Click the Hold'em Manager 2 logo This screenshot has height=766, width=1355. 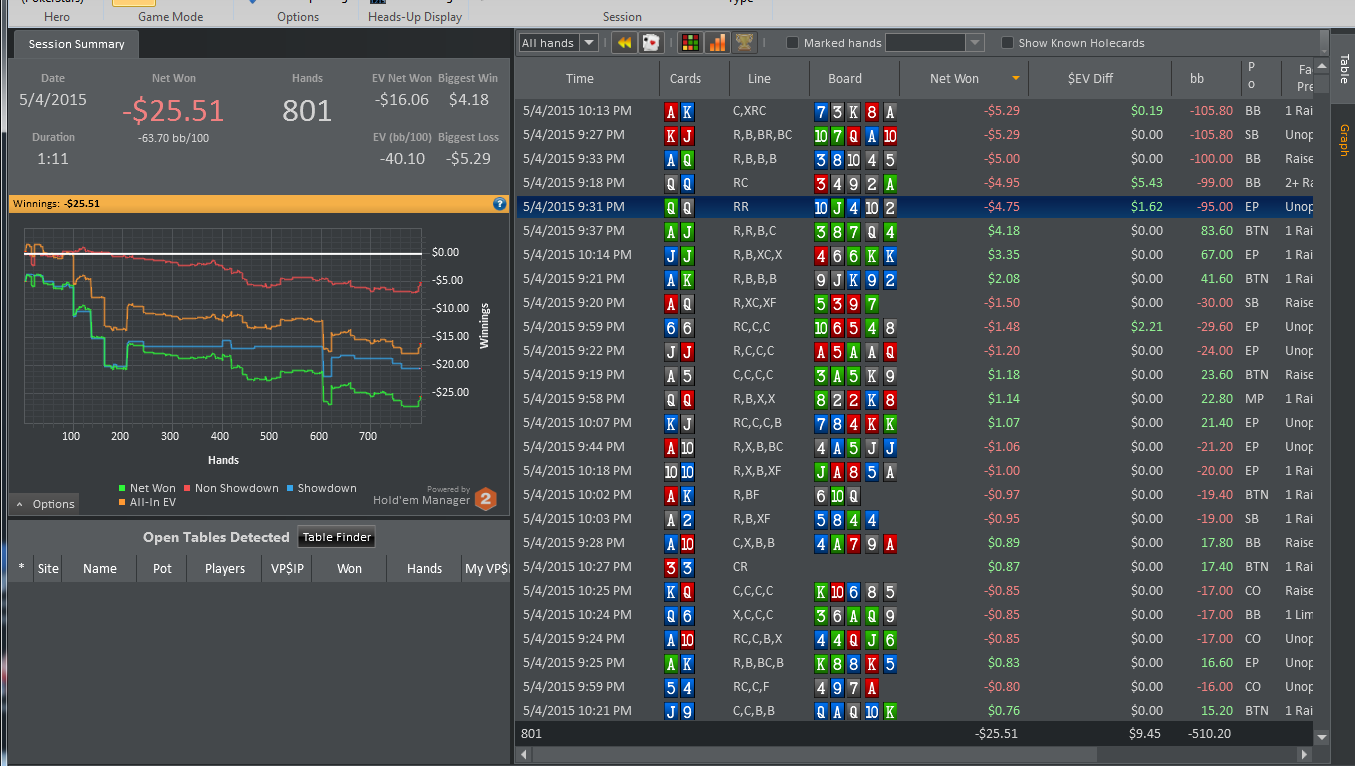(484, 499)
